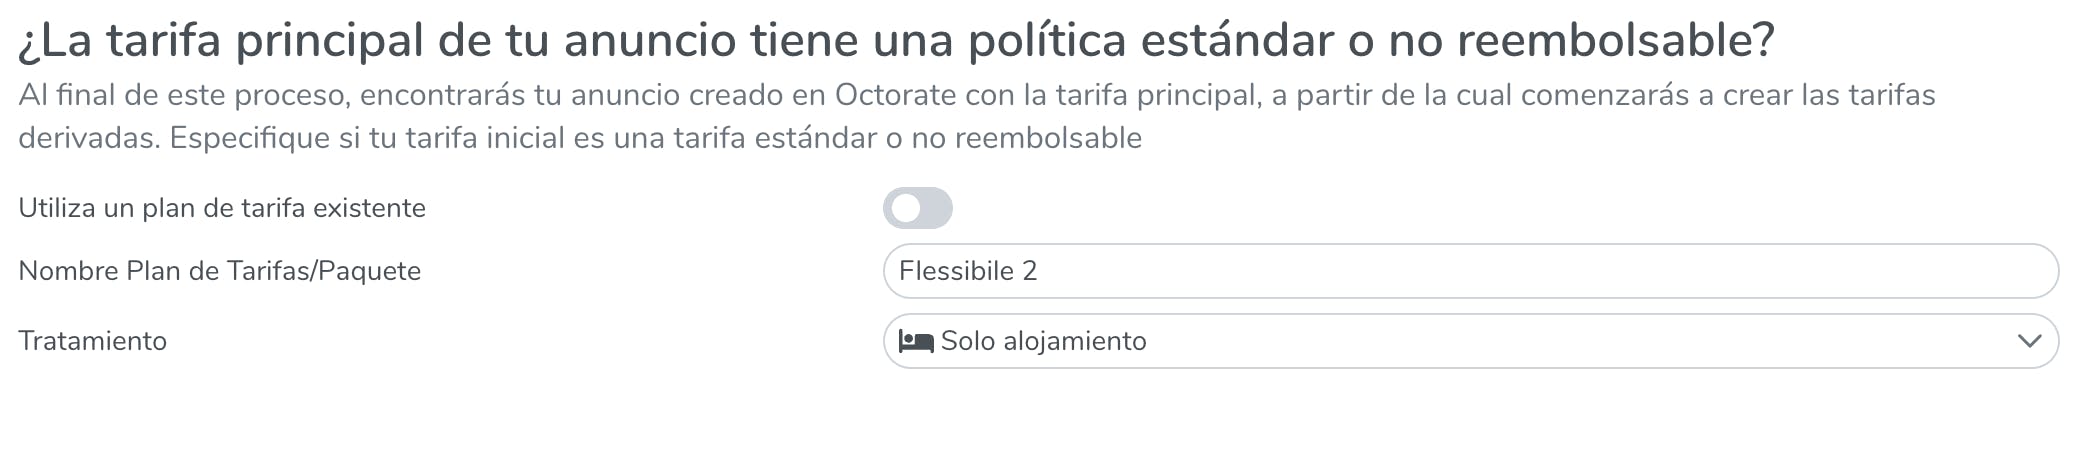Expand the Tratamiento dropdown chevron arrow

click(x=2029, y=341)
